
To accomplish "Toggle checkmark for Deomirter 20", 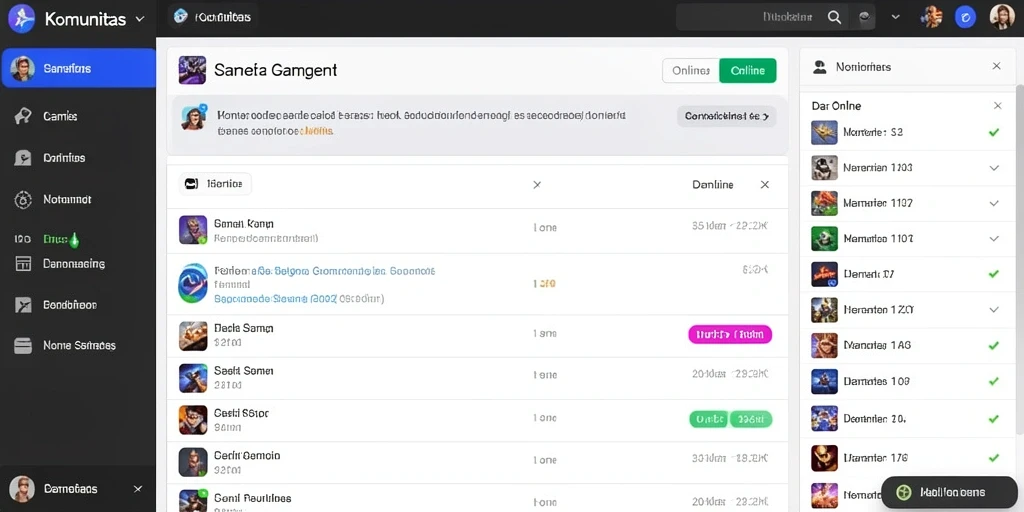I will [x=994, y=419].
